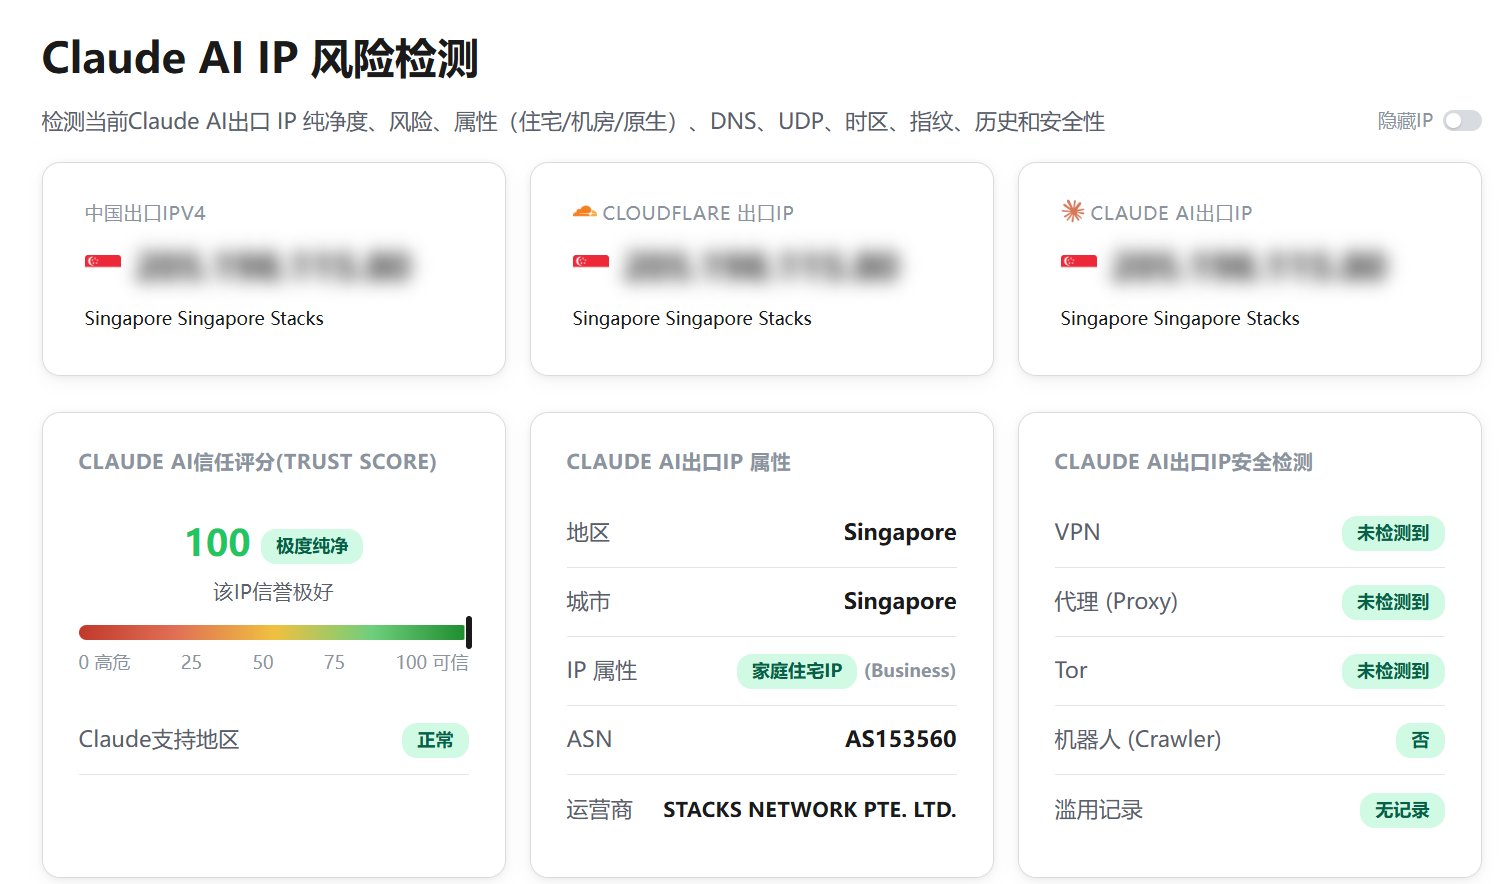Click the 75 scale label
Viewport: 1500px width, 884px height.
click(x=334, y=662)
